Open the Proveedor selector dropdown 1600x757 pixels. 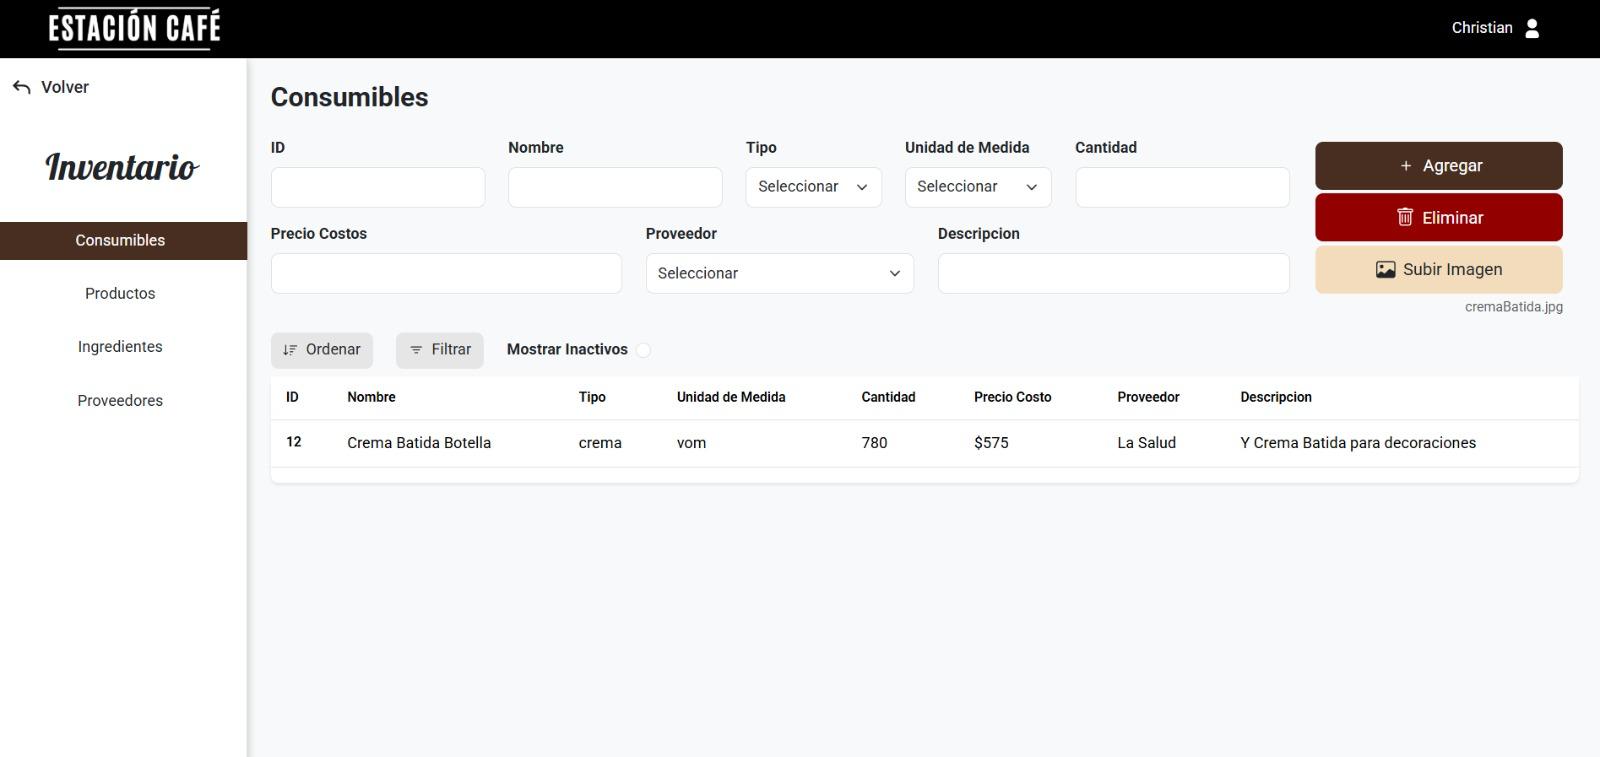[779, 273]
